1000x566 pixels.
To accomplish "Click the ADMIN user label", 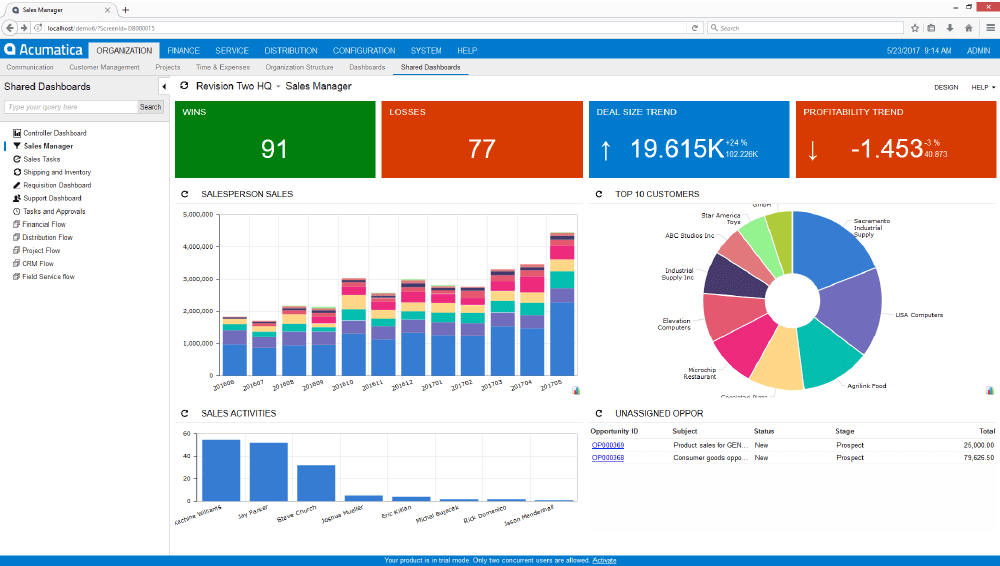I will point(978,50).
